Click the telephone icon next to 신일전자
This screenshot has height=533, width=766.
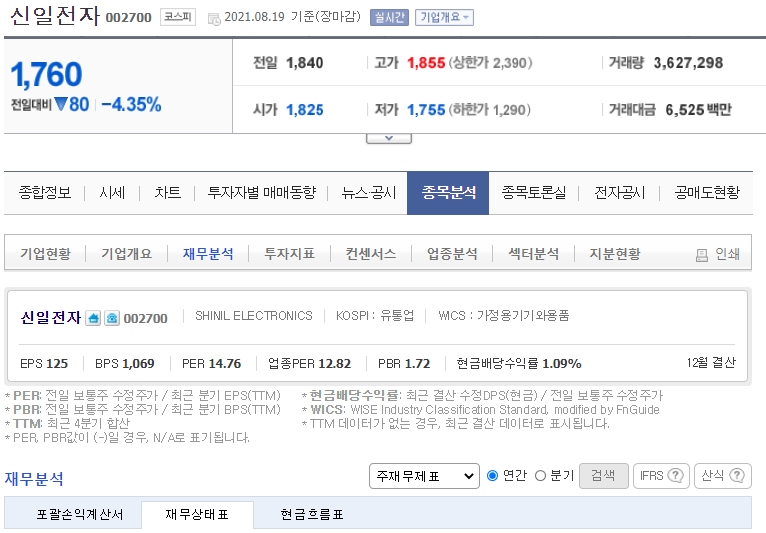click(112, 318)
